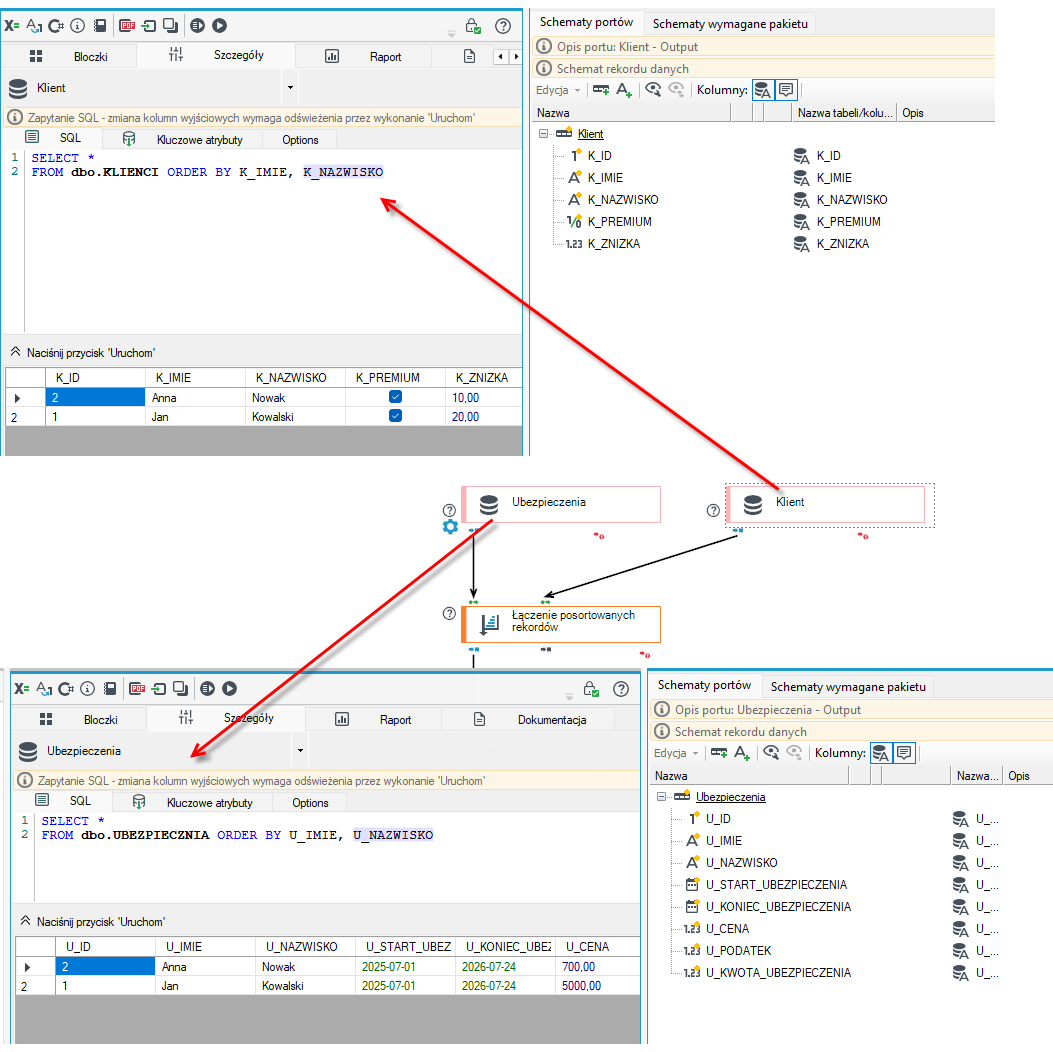This screenshot has width=1053, height=1052.
Task: Open help from the Klient panel toolbar question mark
Action: pyautogui.click(x=502, y=26)
